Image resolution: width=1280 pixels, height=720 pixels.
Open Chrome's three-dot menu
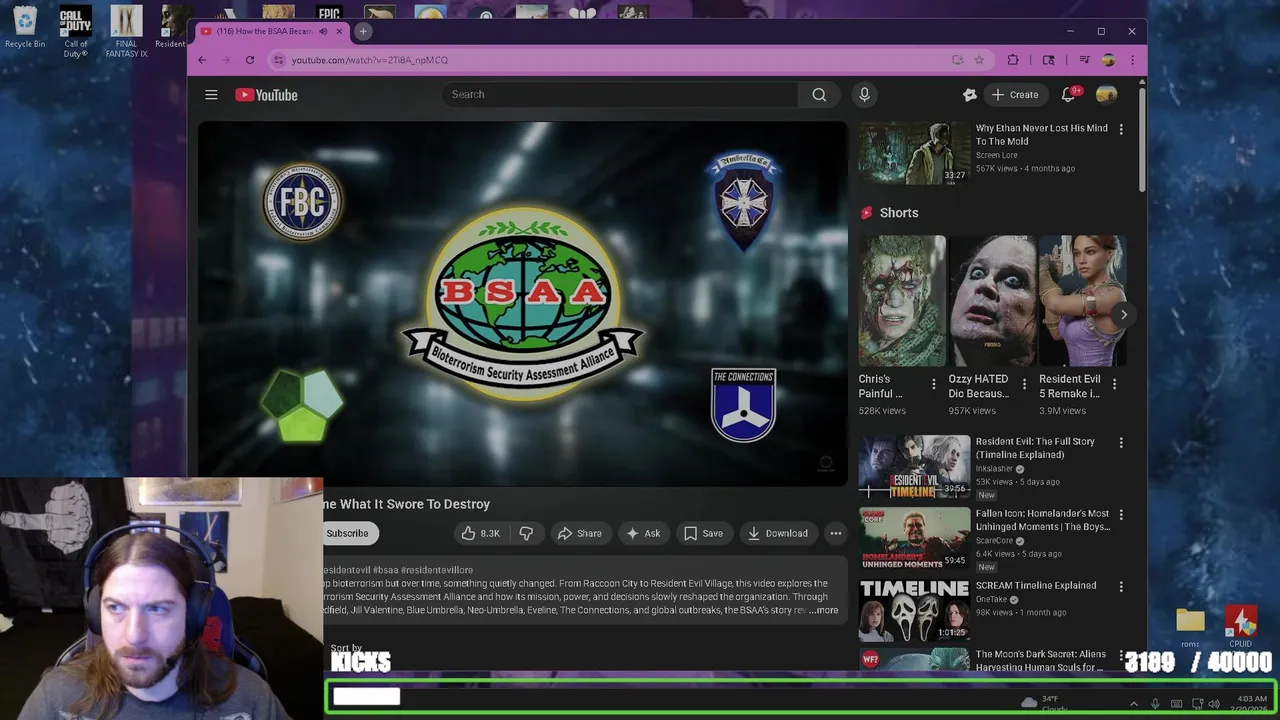click(1132, 60)
